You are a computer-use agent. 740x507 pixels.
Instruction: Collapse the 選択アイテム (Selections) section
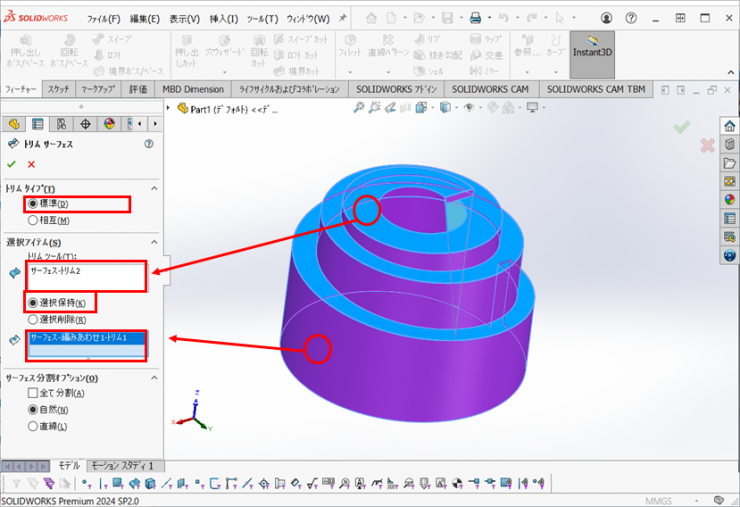155,242
